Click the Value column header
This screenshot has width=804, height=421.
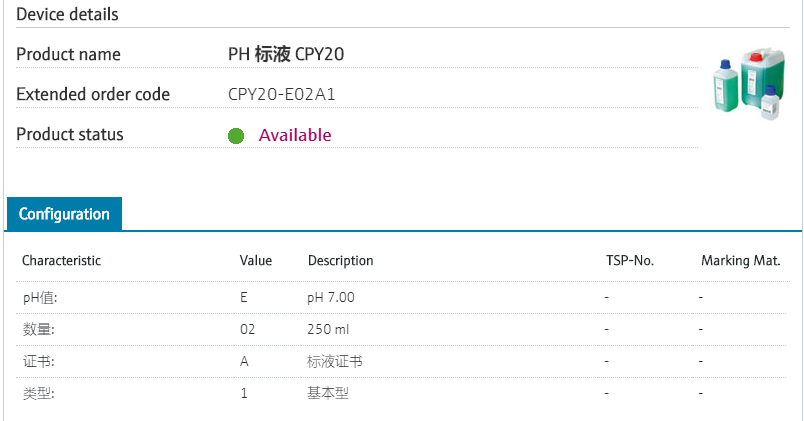click(x=256, y=261)
